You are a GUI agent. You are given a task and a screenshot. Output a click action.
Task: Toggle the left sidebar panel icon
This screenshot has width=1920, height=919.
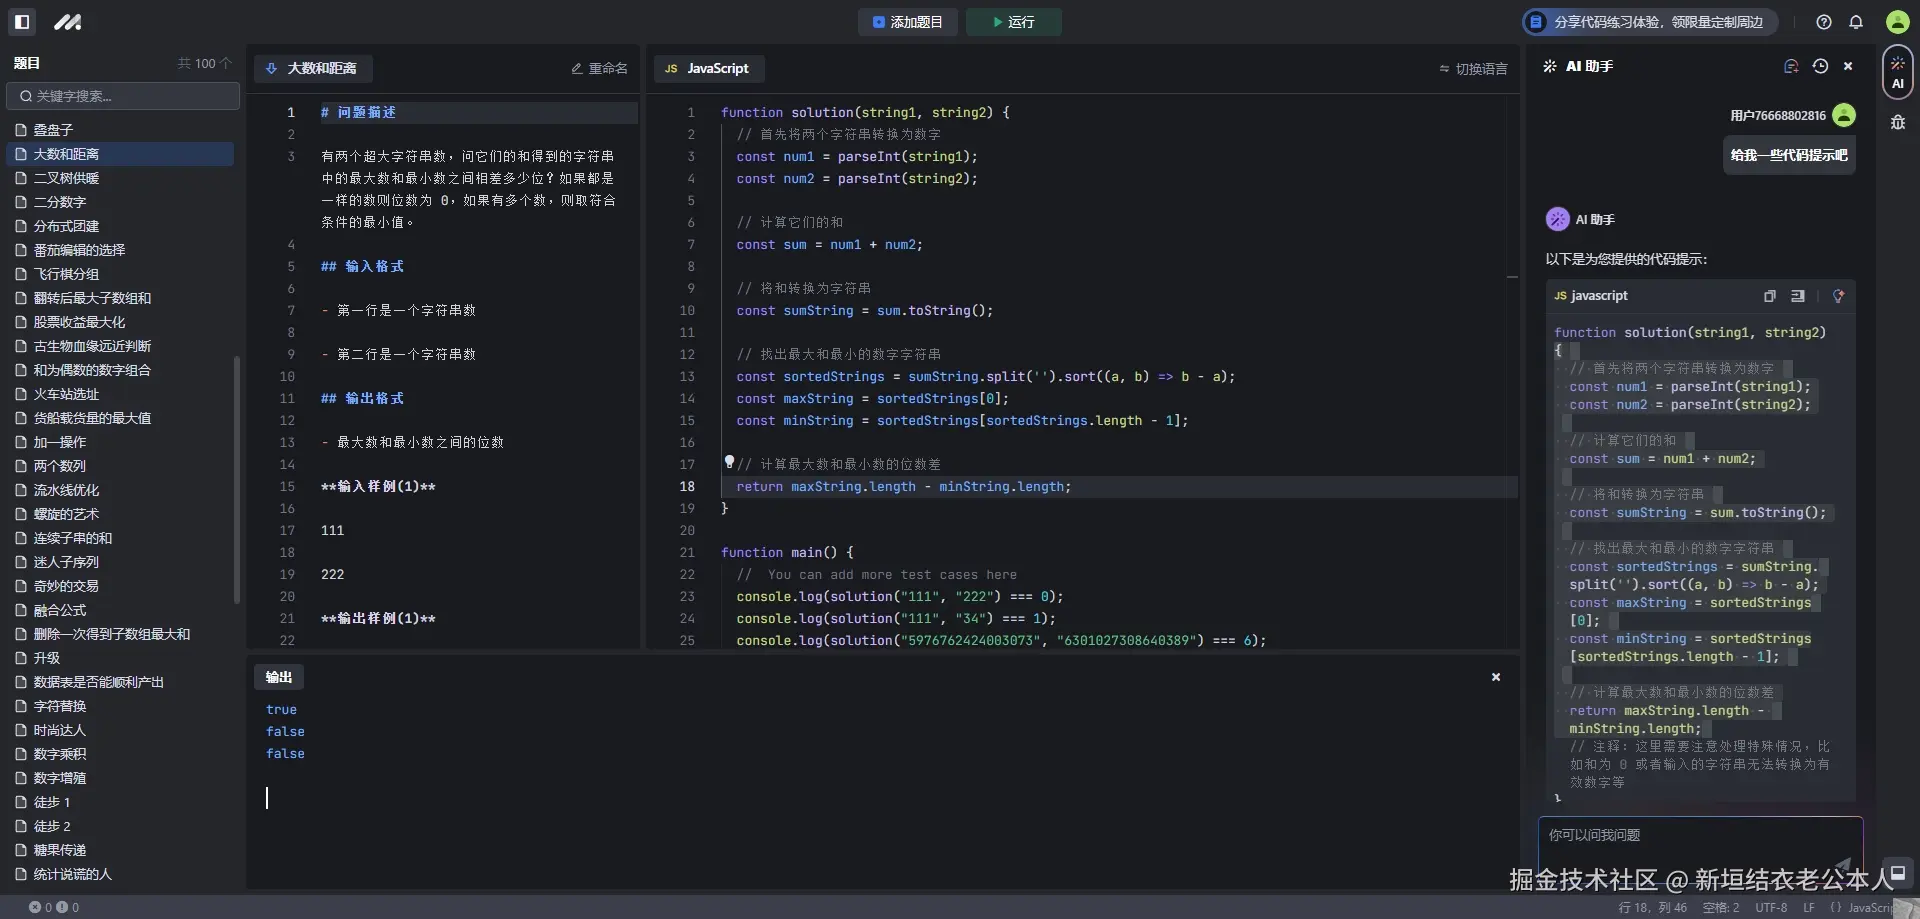[22, 21]
